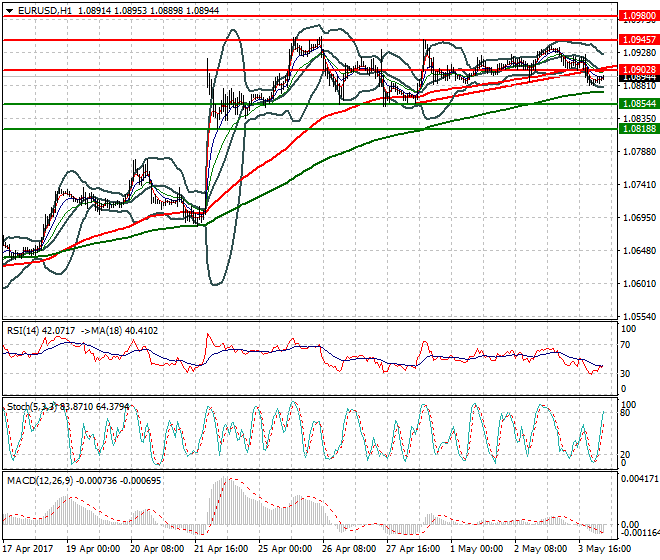Click the 25 Apr 00:00 time label

(x=285, y=549)
